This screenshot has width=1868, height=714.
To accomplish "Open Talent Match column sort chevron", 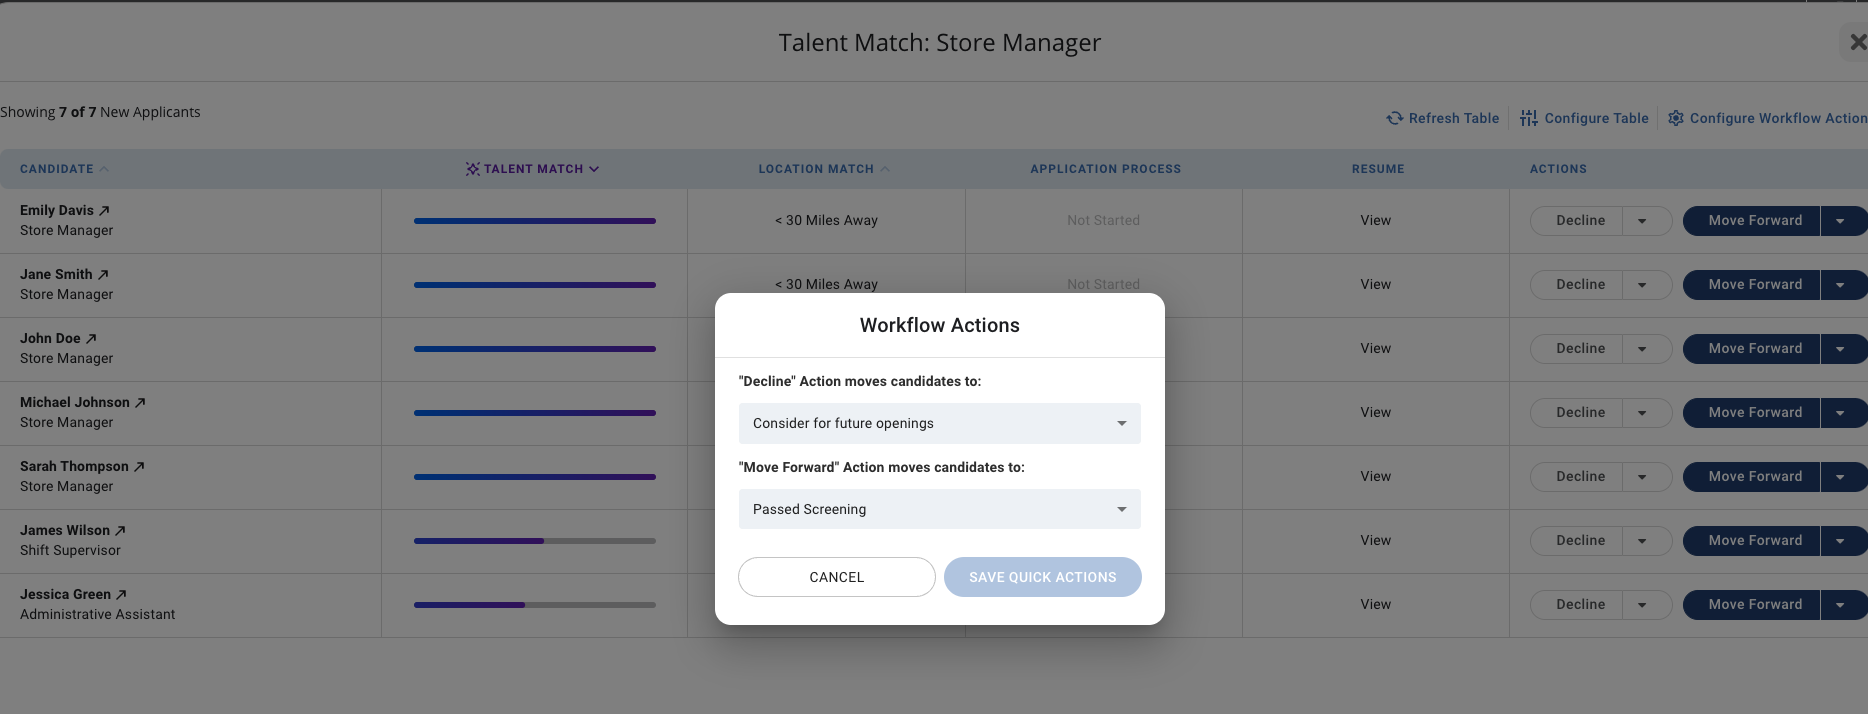I will point(594,169).
